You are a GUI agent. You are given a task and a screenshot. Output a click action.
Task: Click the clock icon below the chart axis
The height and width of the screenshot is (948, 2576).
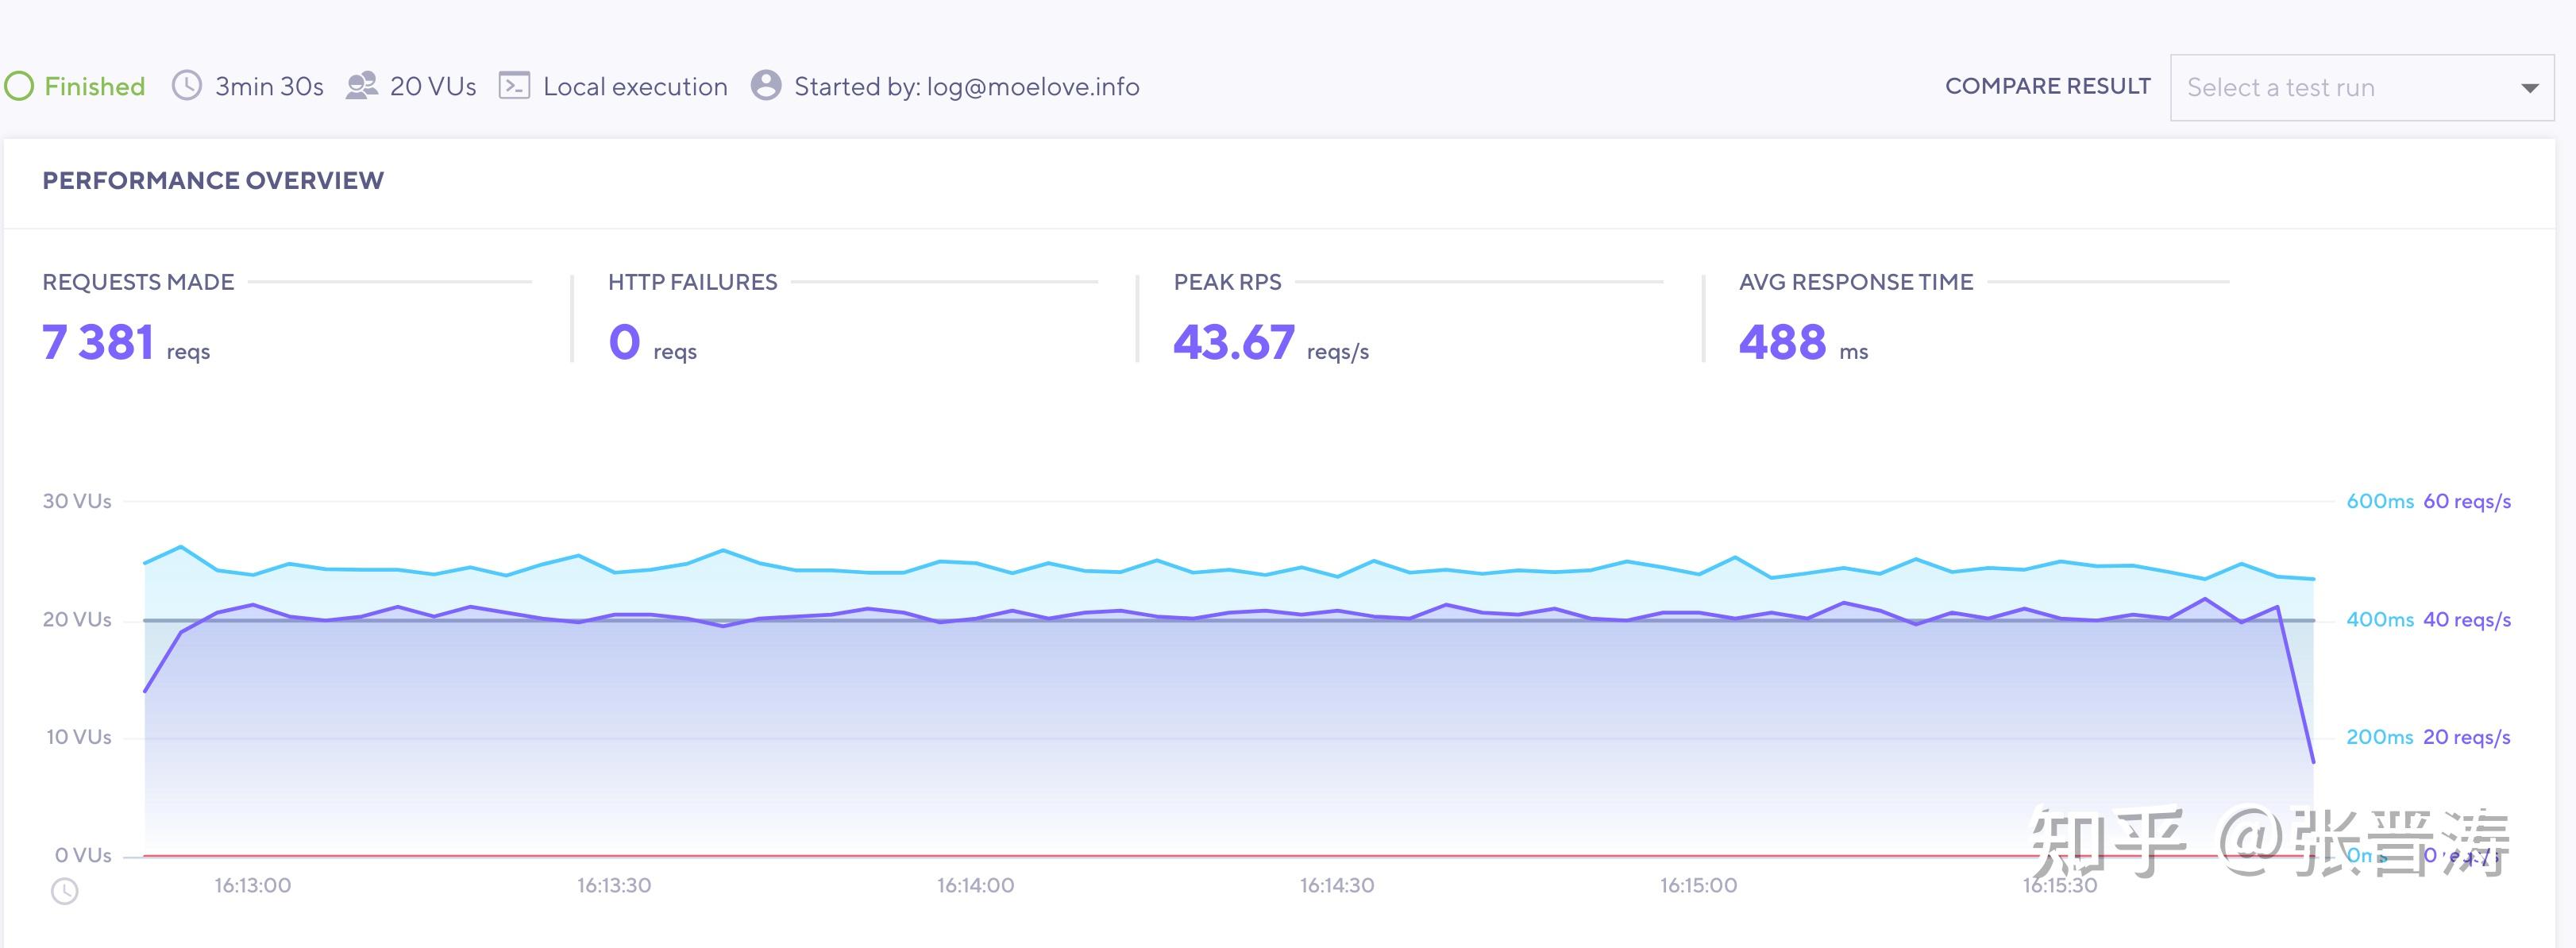[65, 891]
